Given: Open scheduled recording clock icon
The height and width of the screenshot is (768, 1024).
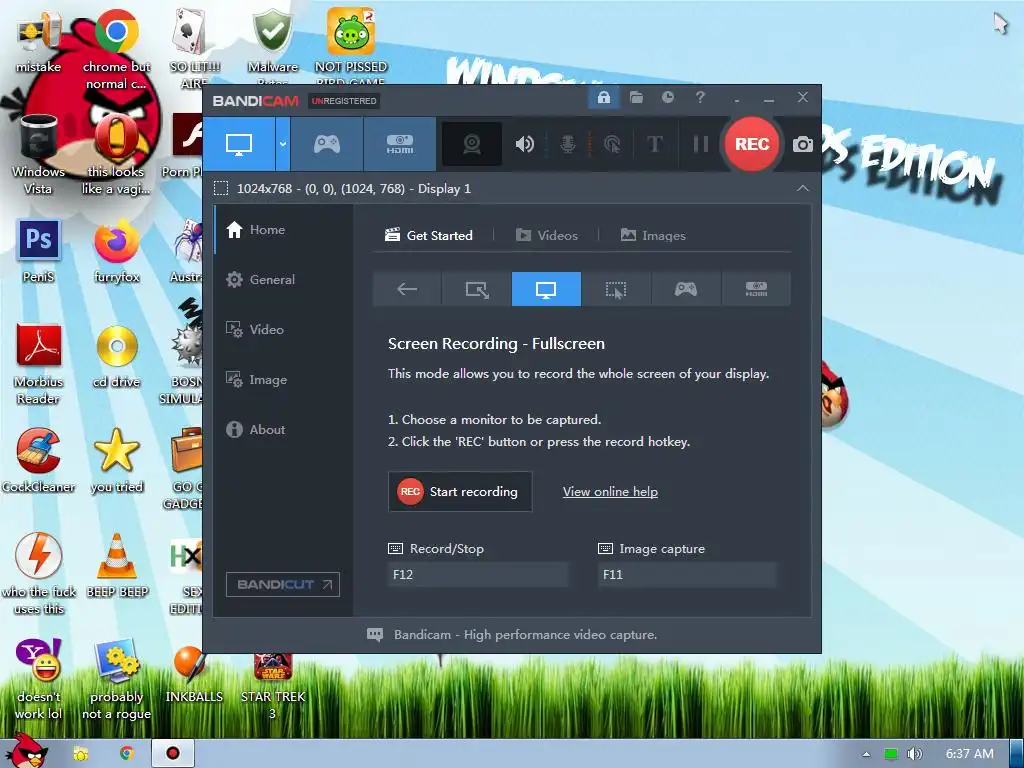Looking at the screenshot, I should click(667, 97).
